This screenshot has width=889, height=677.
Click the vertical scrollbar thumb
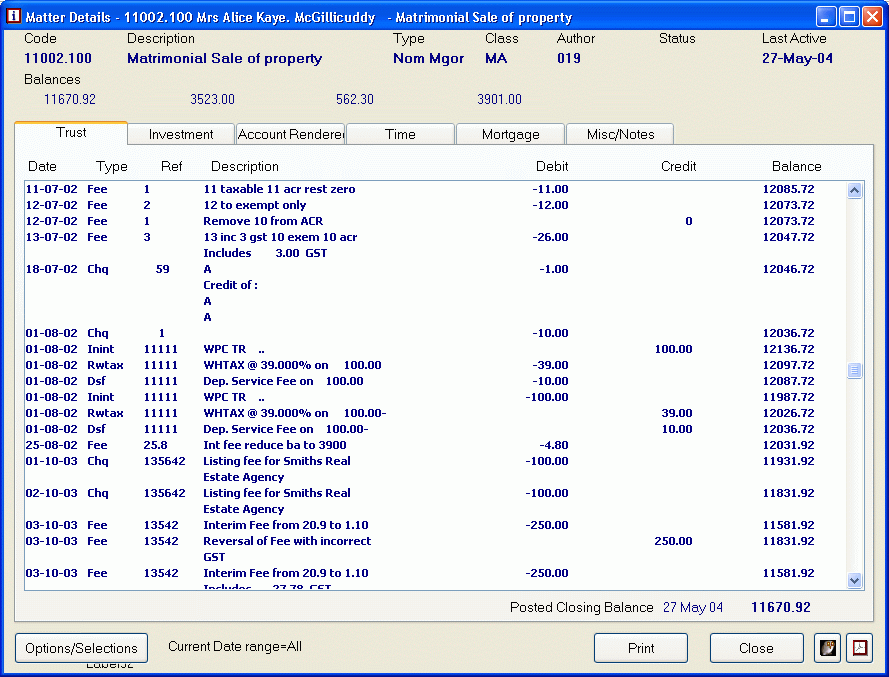854,371
